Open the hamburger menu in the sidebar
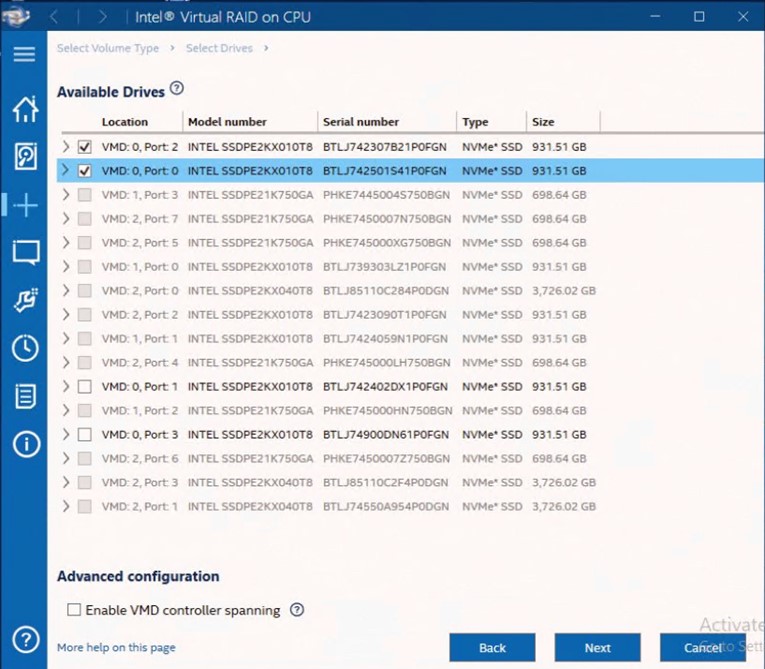The width and height of the screenshot is (765, 669). point(24,54)
